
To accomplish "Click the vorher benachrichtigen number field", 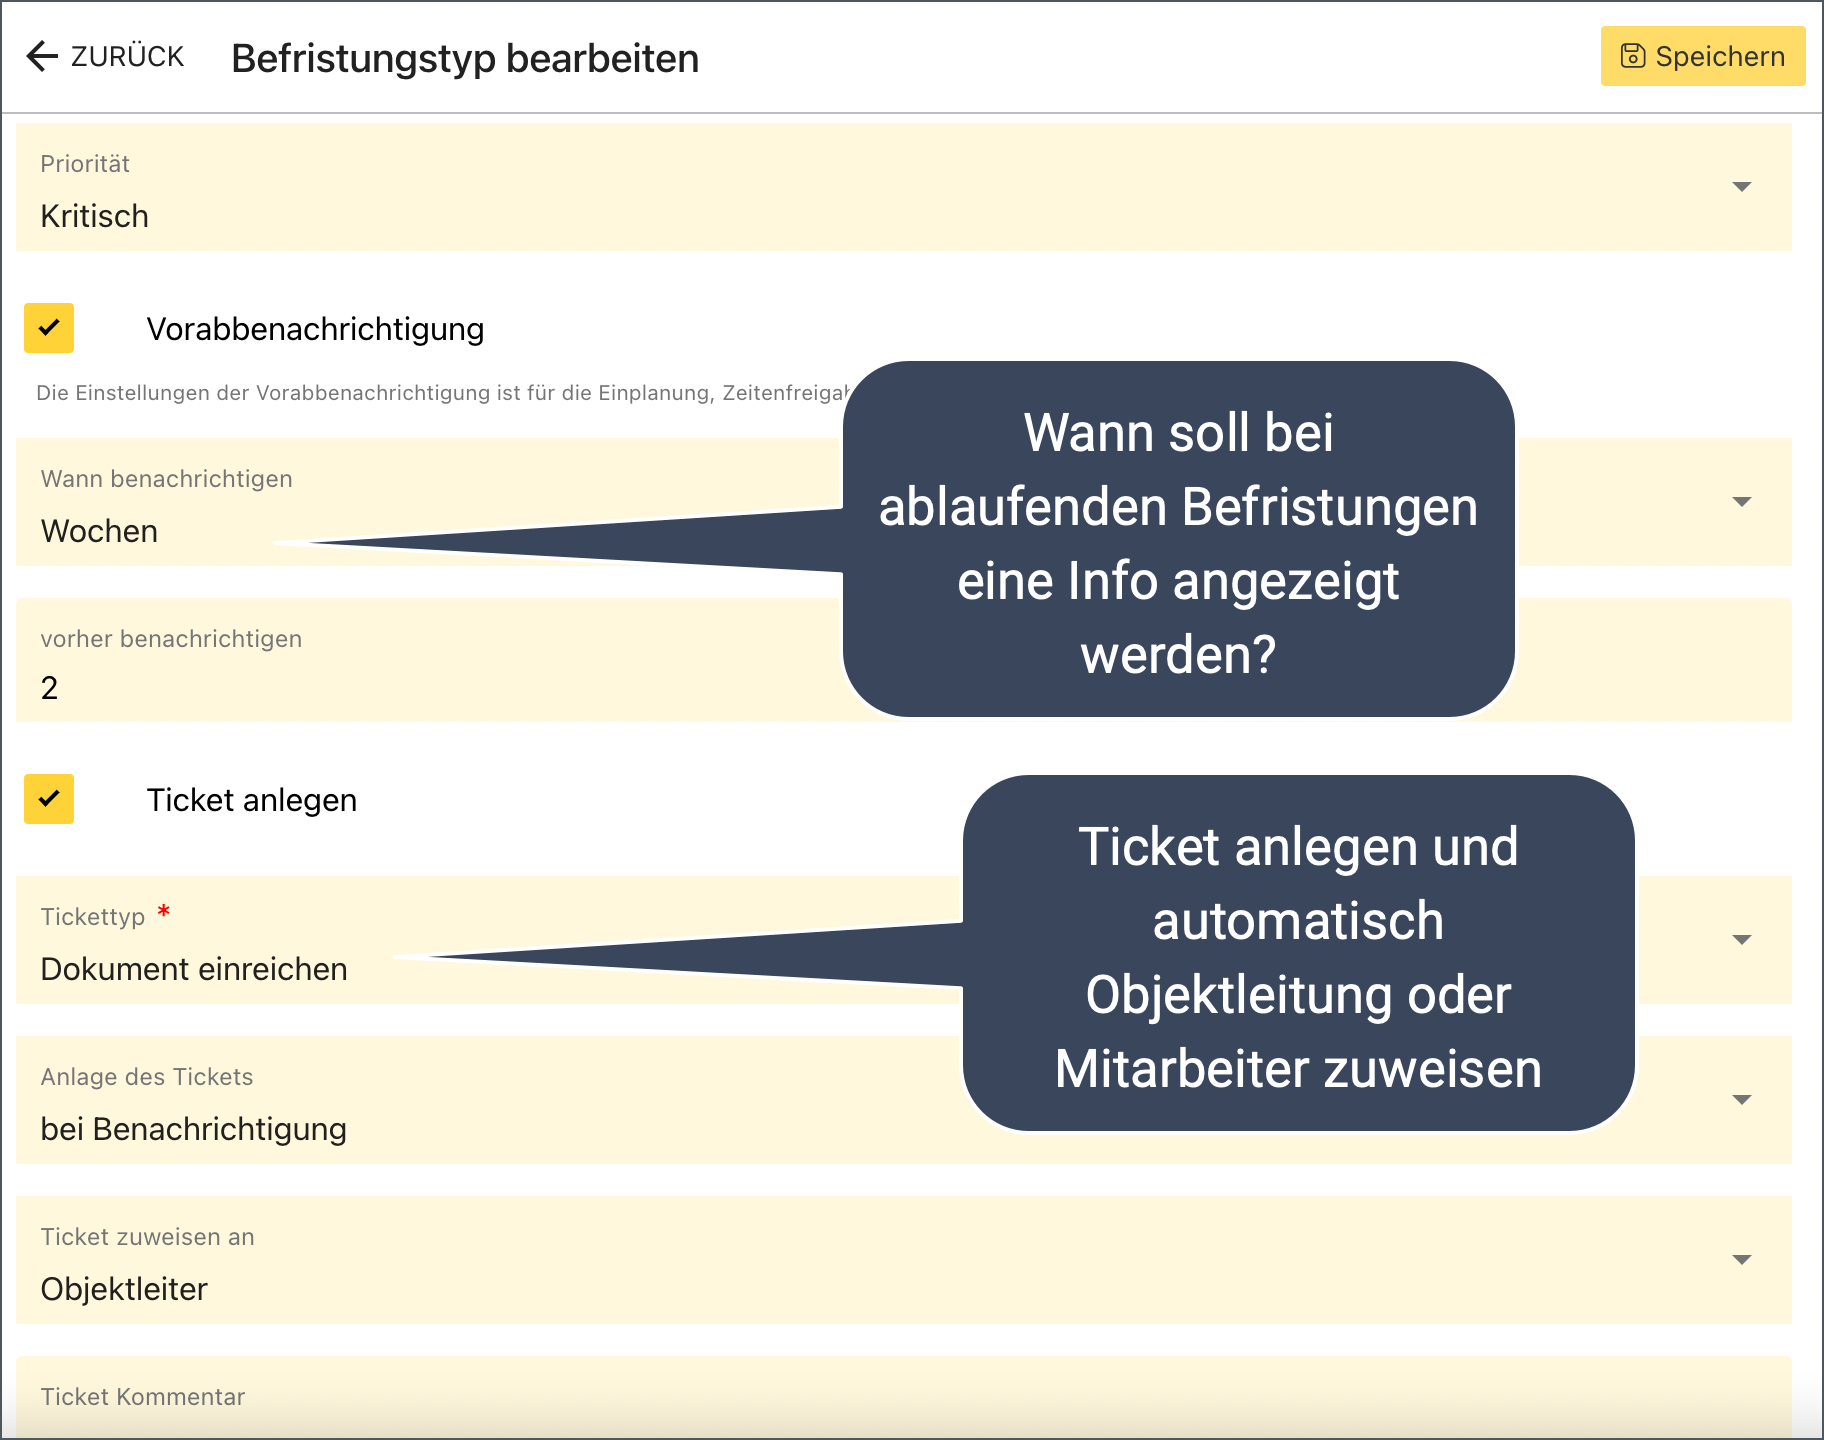I will point(400,687).
